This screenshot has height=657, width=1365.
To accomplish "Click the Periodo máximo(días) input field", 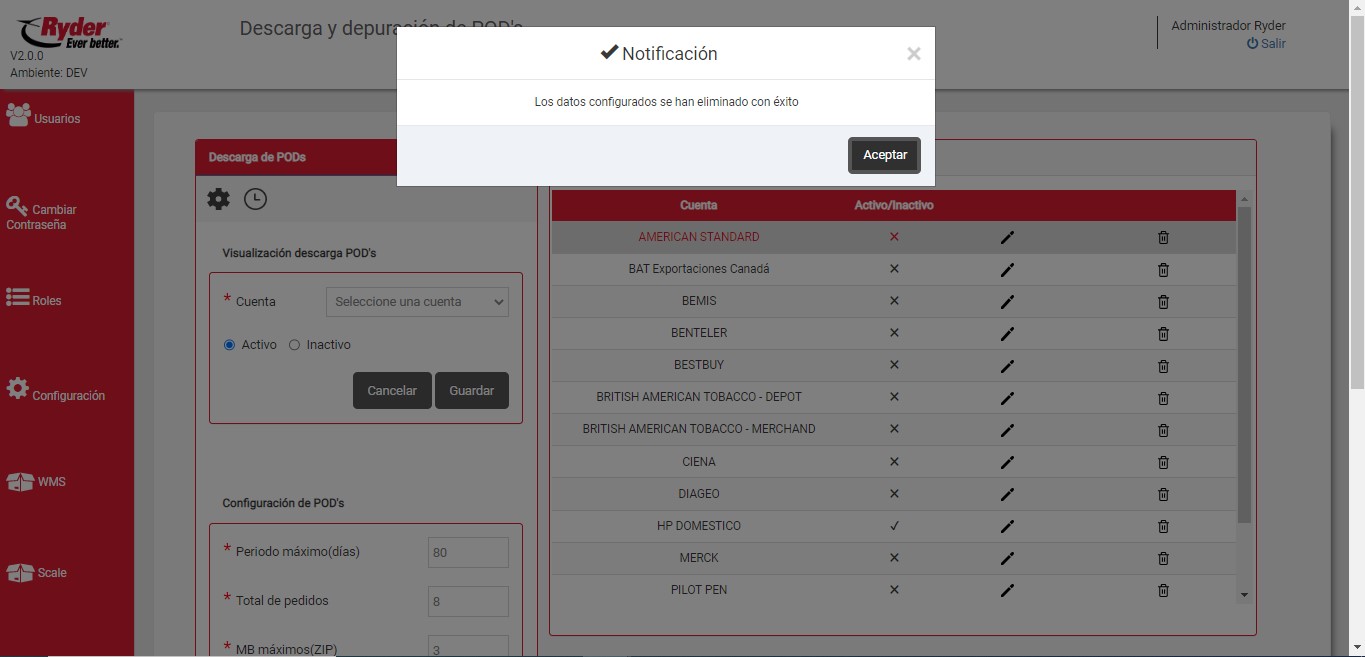I will pos(468,553).
